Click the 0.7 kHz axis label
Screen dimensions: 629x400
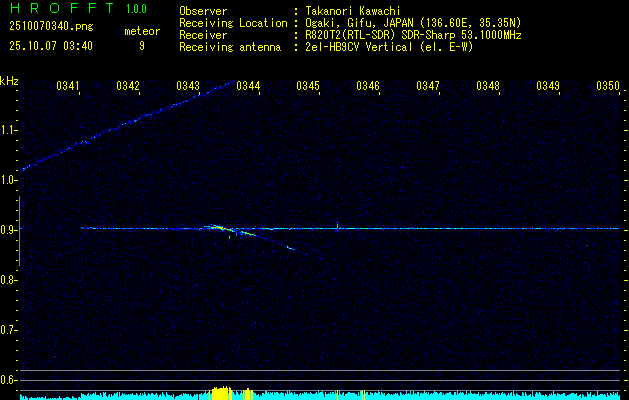pyautogui.click(x=8, y=330)
